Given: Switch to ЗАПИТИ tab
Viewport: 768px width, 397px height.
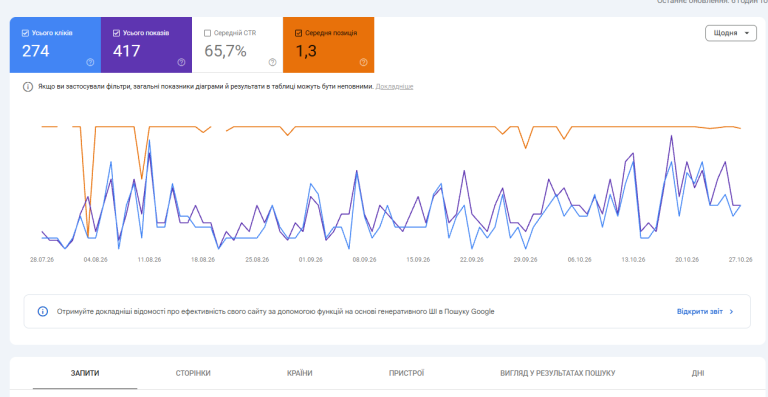Looking at the screenshot, I should [x=85, y=374].
